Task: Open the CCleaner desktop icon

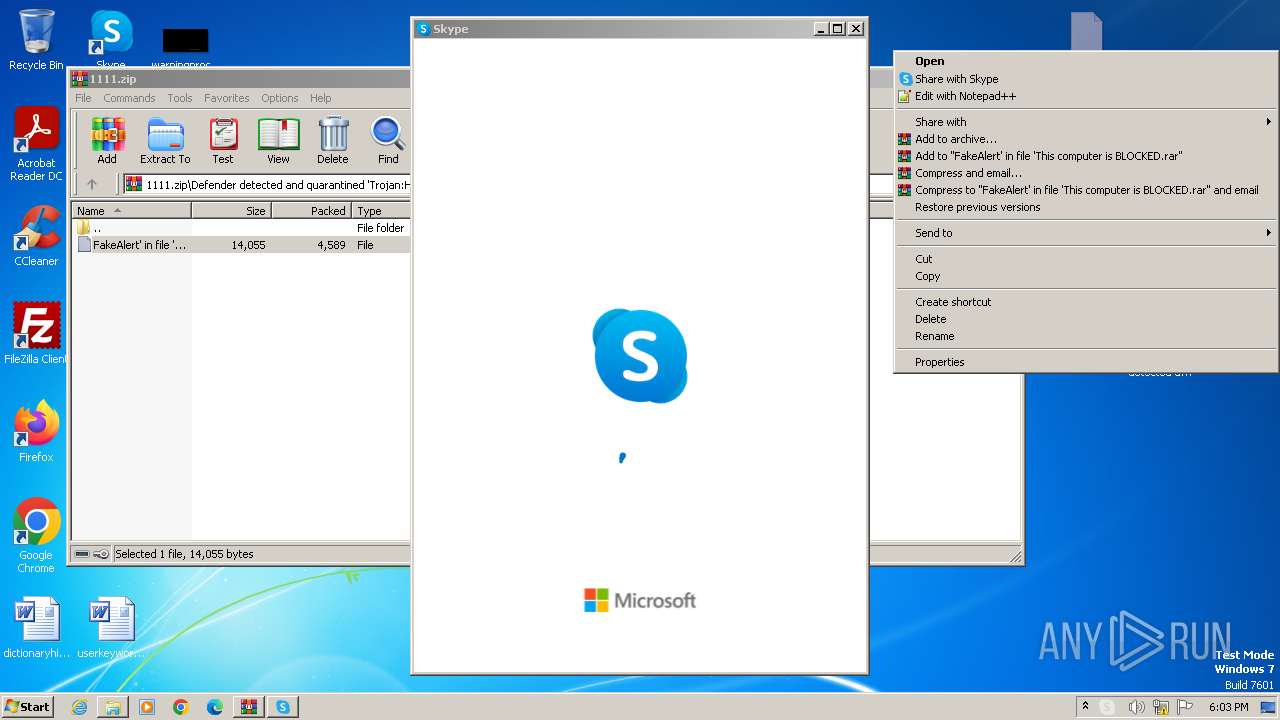Action: coord(36,236)
